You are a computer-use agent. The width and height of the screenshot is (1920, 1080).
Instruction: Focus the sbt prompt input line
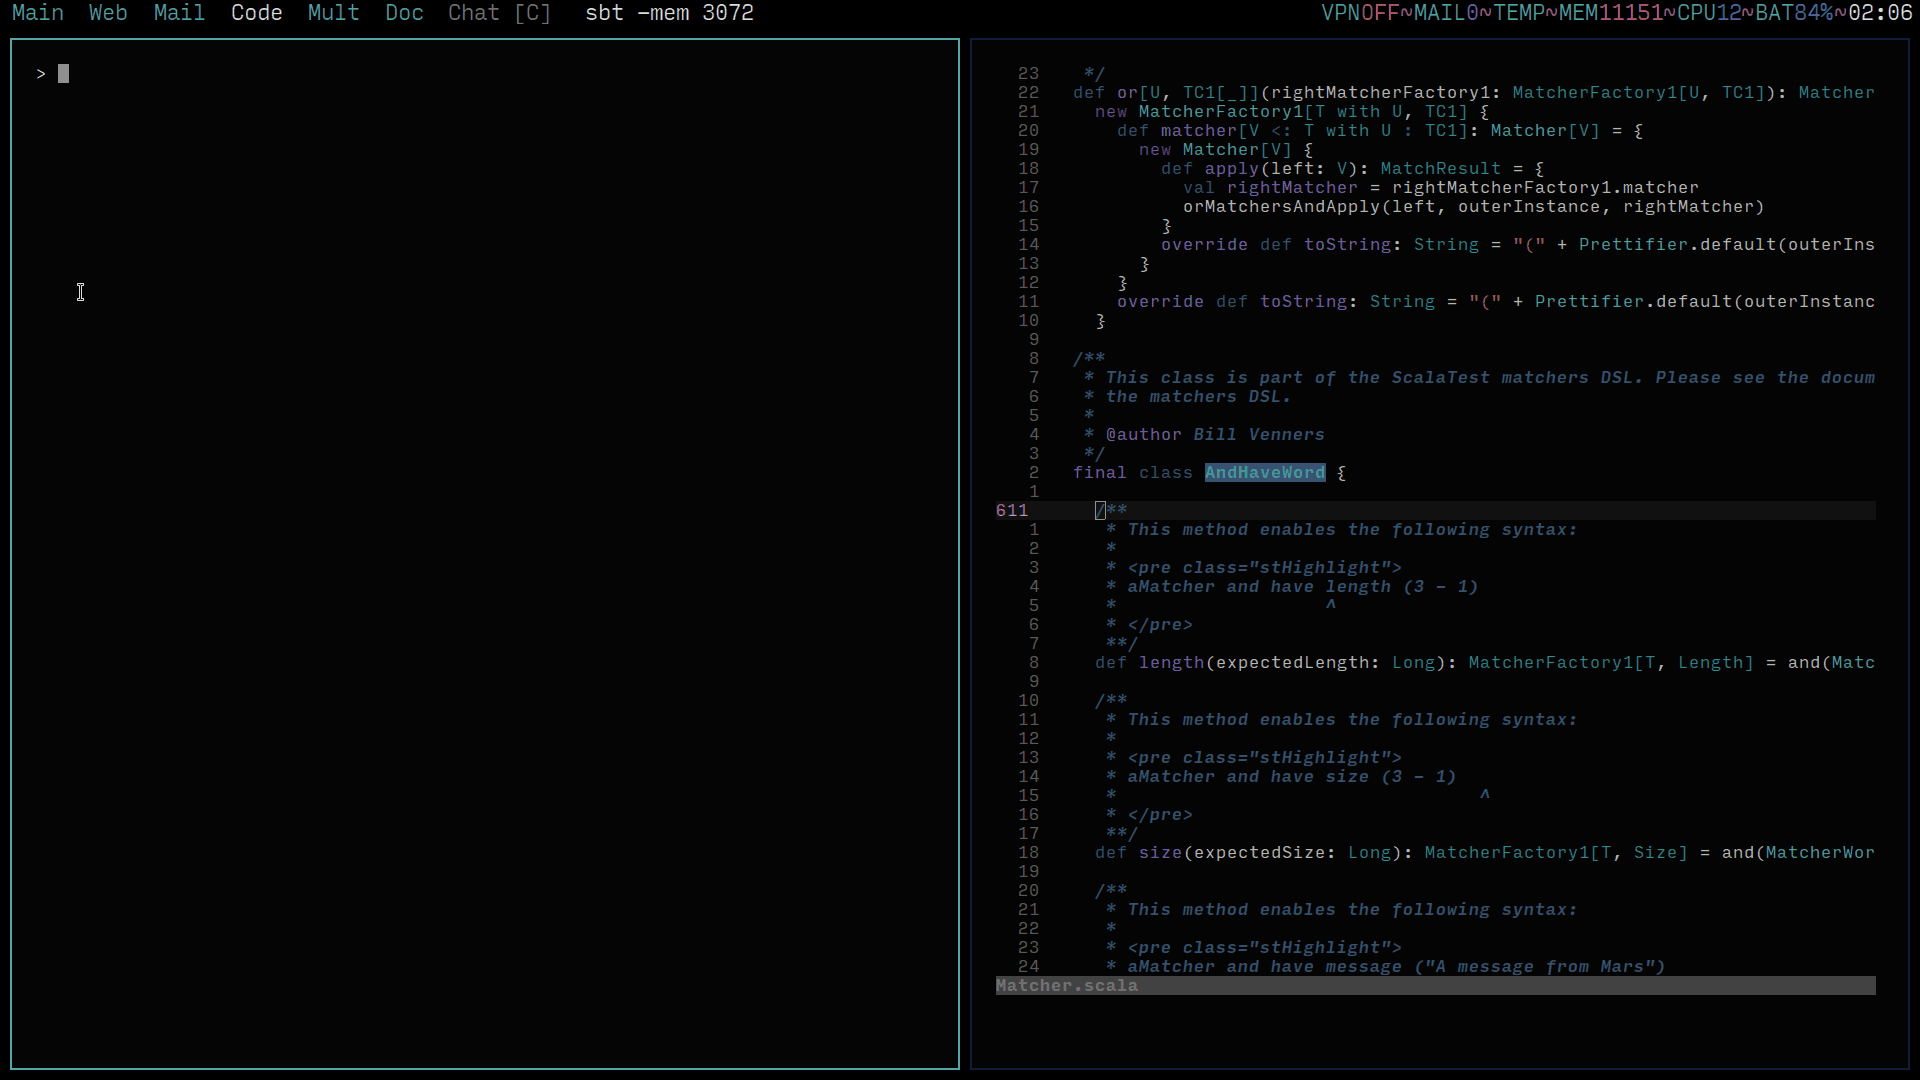pos(63,74)
